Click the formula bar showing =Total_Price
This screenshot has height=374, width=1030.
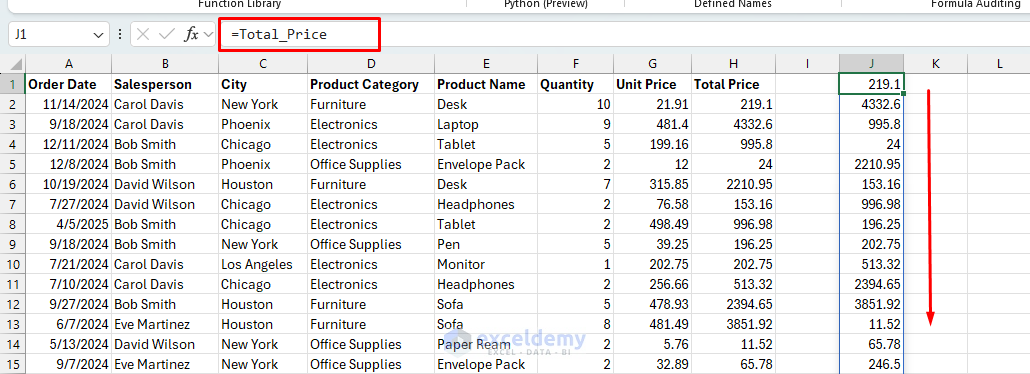coord(624,35)
